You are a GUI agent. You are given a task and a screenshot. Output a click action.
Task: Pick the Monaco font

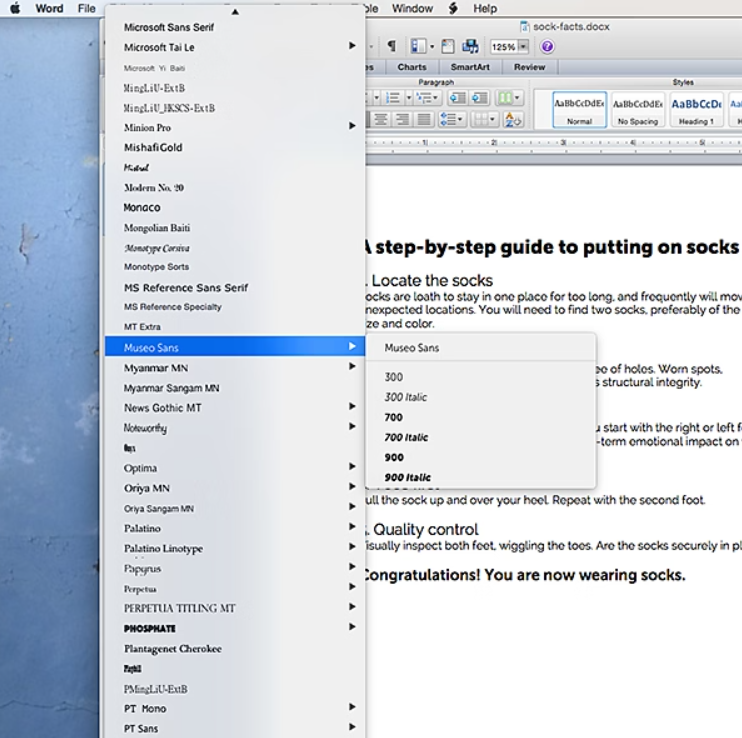click(235, 208)
